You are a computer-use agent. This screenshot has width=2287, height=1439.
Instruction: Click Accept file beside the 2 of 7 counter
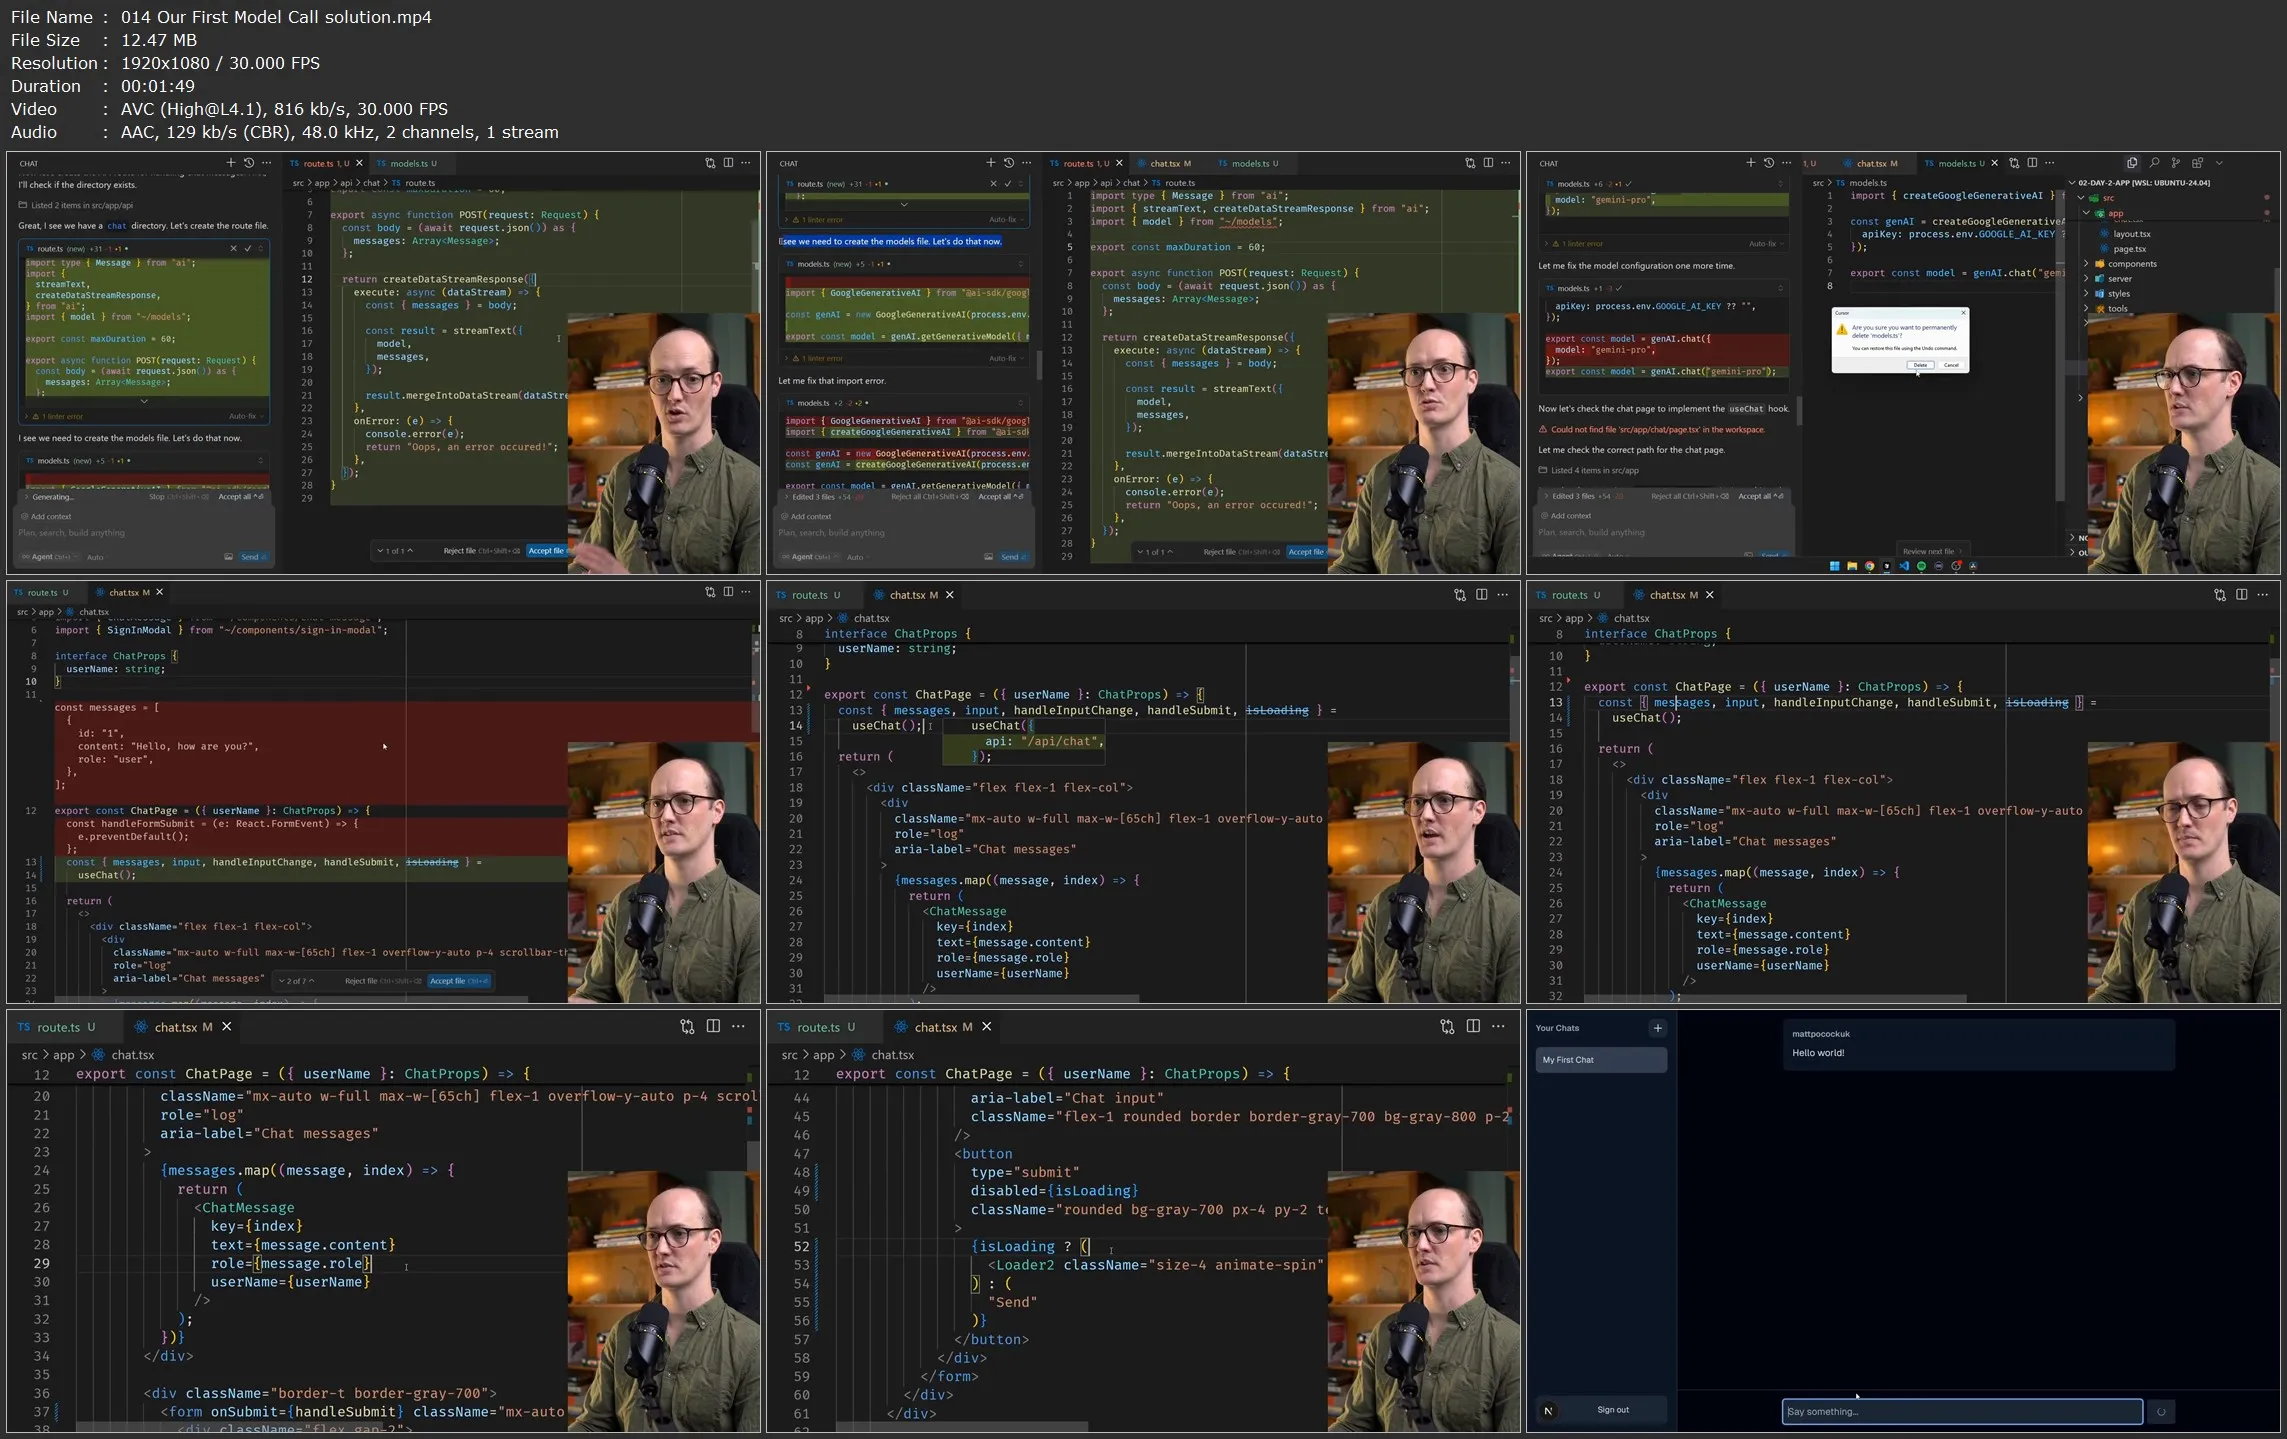tap(459, 981)
